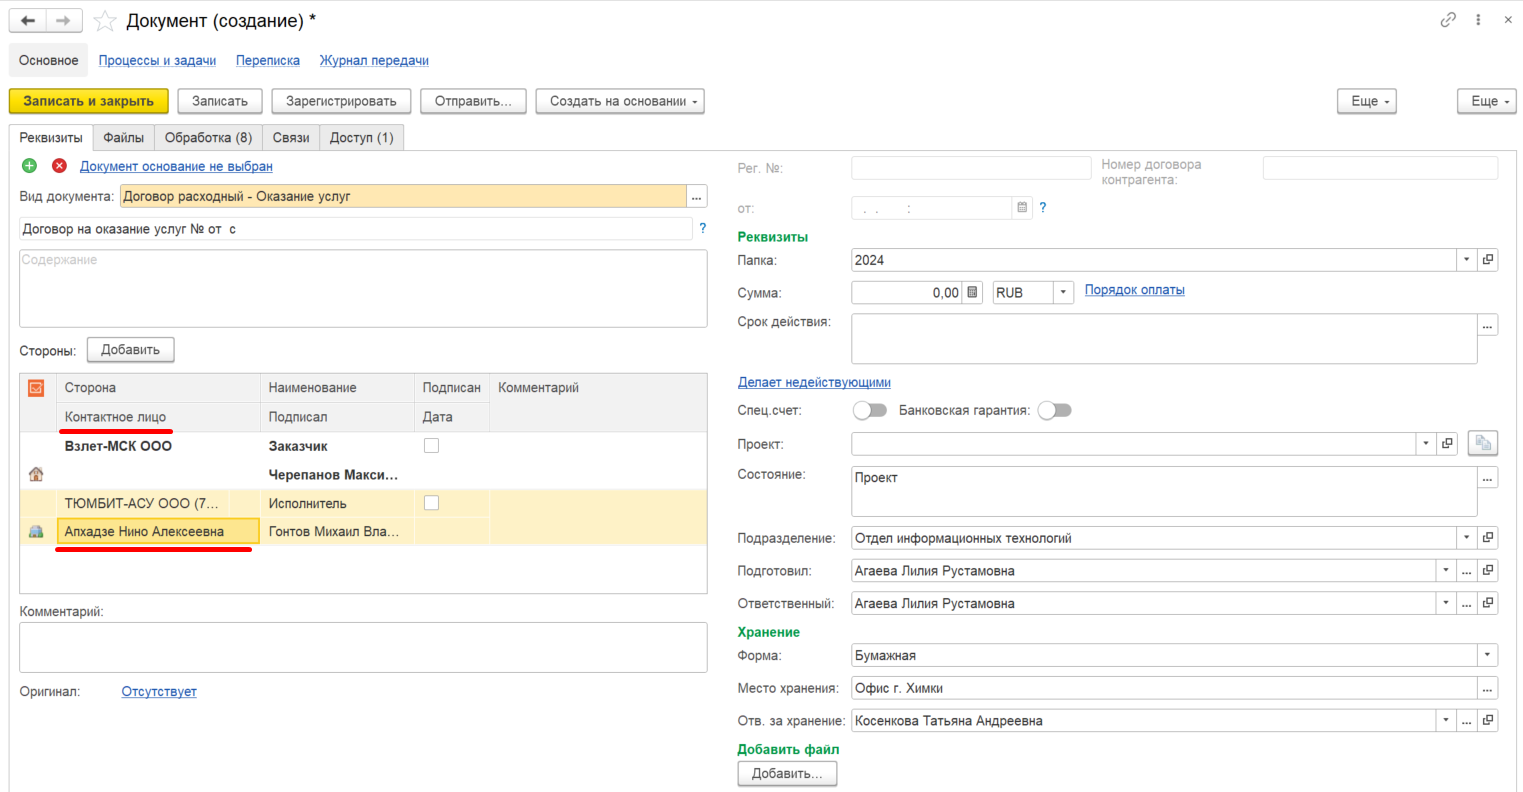Image resolution: width=1523 pixels, height=792 pixels.
Task: Open the Создать на основании dropdown
Action: [x=620, y=101]
